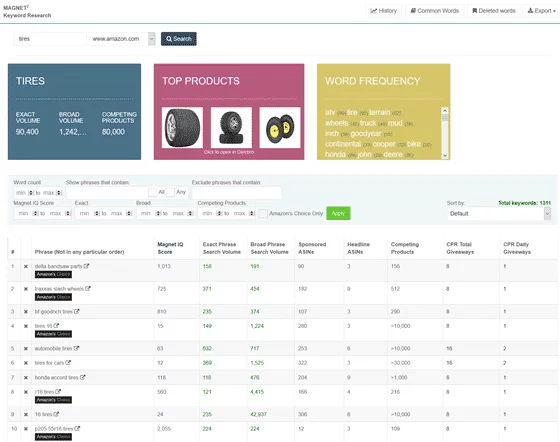Focus the keyword search field containing 'tires'
The image size is (560, 442).
pyautogui.click(x=50, y=39)
